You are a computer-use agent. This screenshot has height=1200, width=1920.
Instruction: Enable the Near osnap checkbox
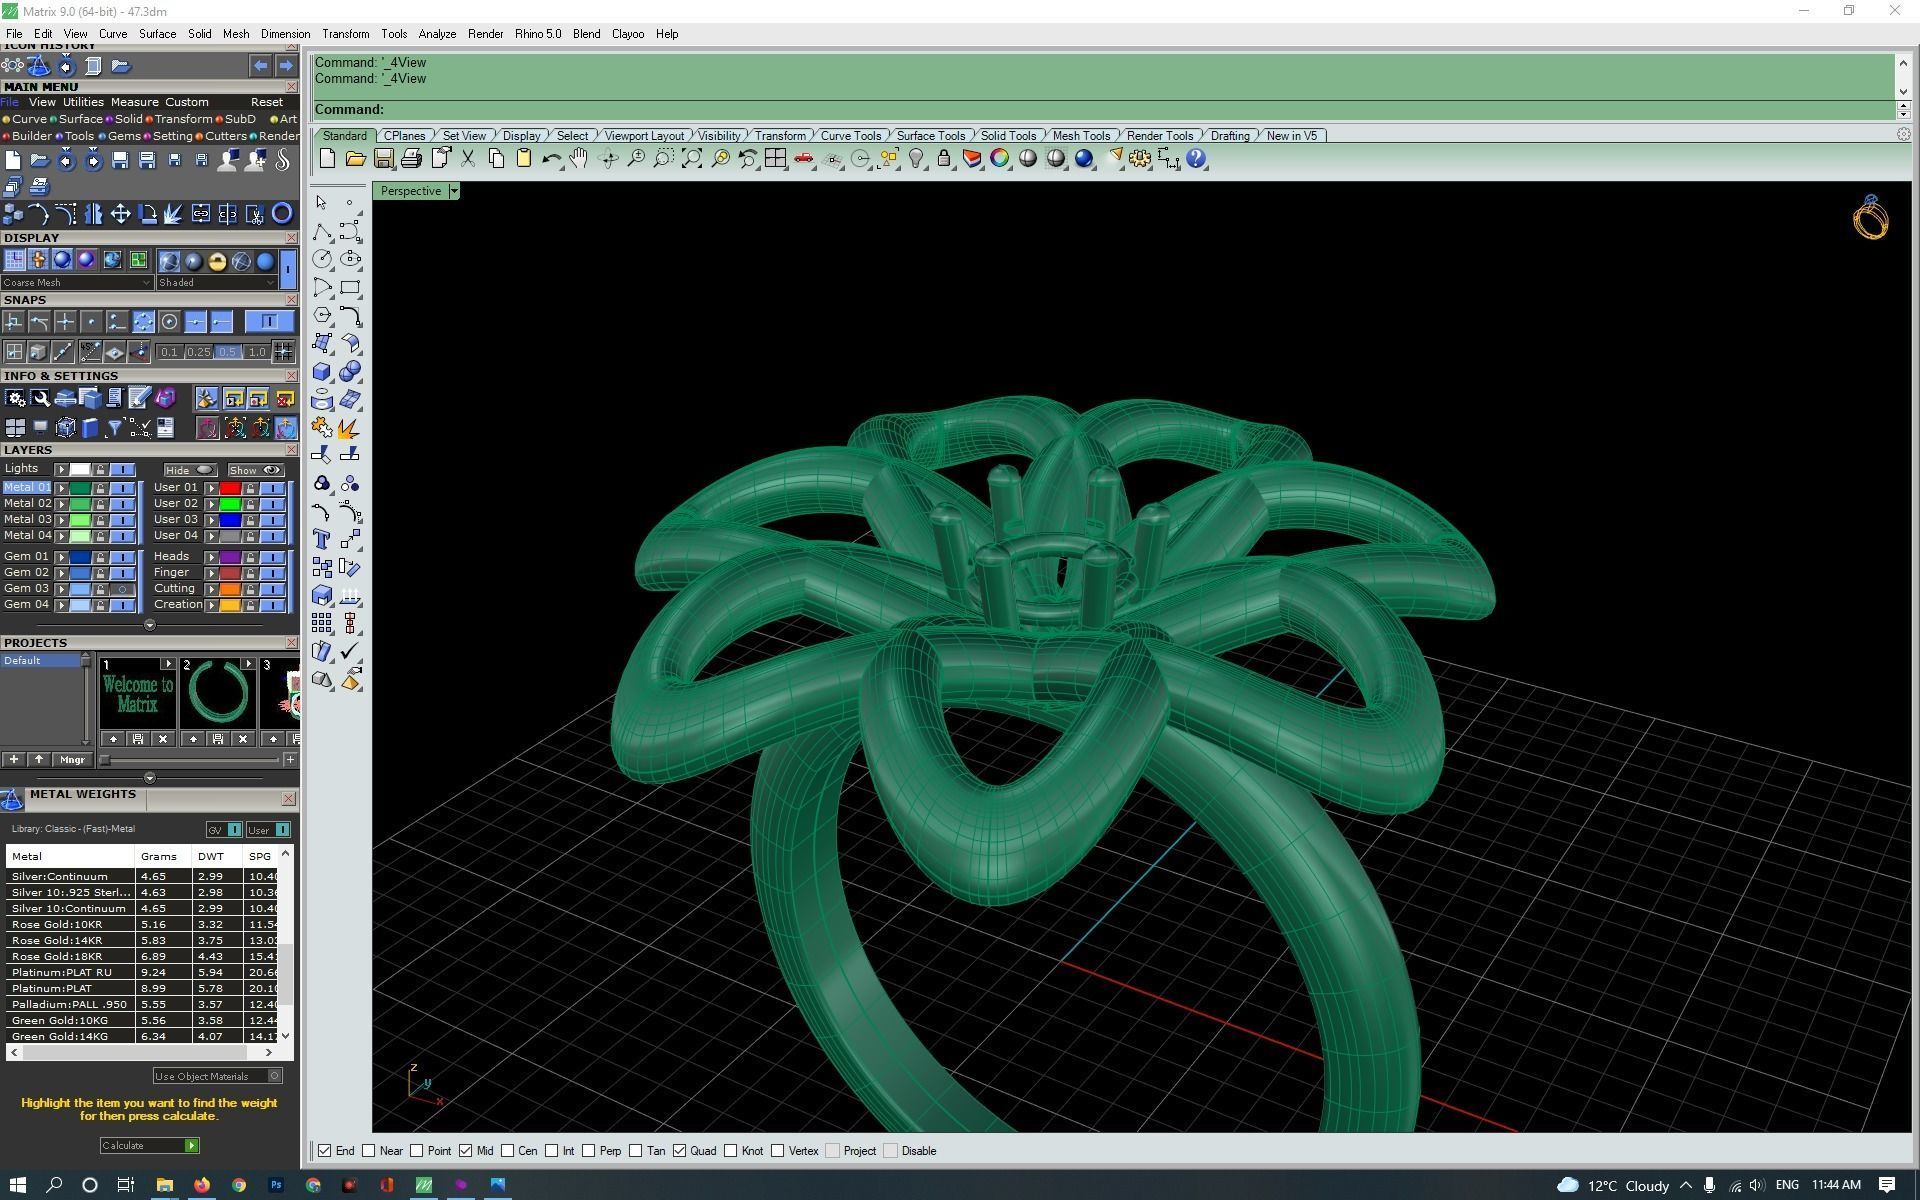(369, 1151)
